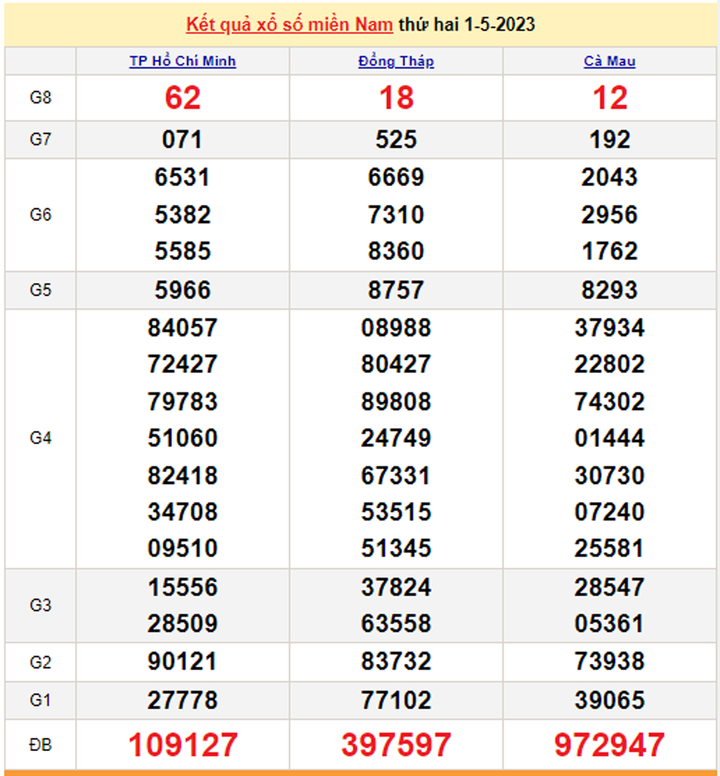
Task: Click the G6 number 7310
Action: [x=396, y=215]
